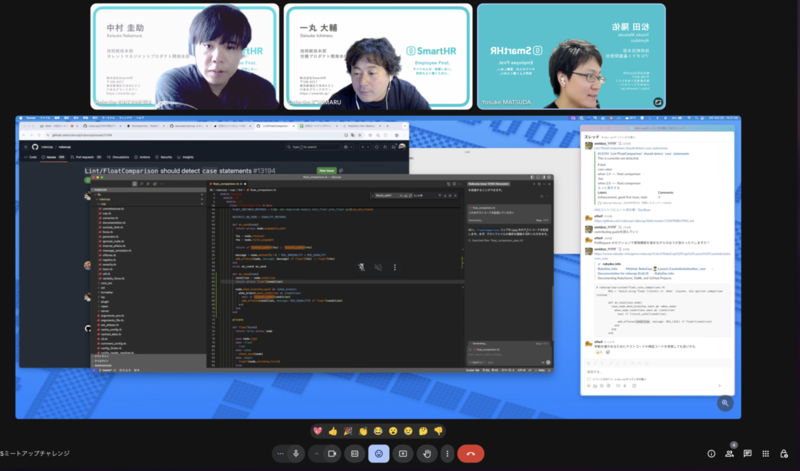The width and height of the screenshot is (800, 471).
Task: Click mute icon in presentation overlay
Action: pos(378,267)
